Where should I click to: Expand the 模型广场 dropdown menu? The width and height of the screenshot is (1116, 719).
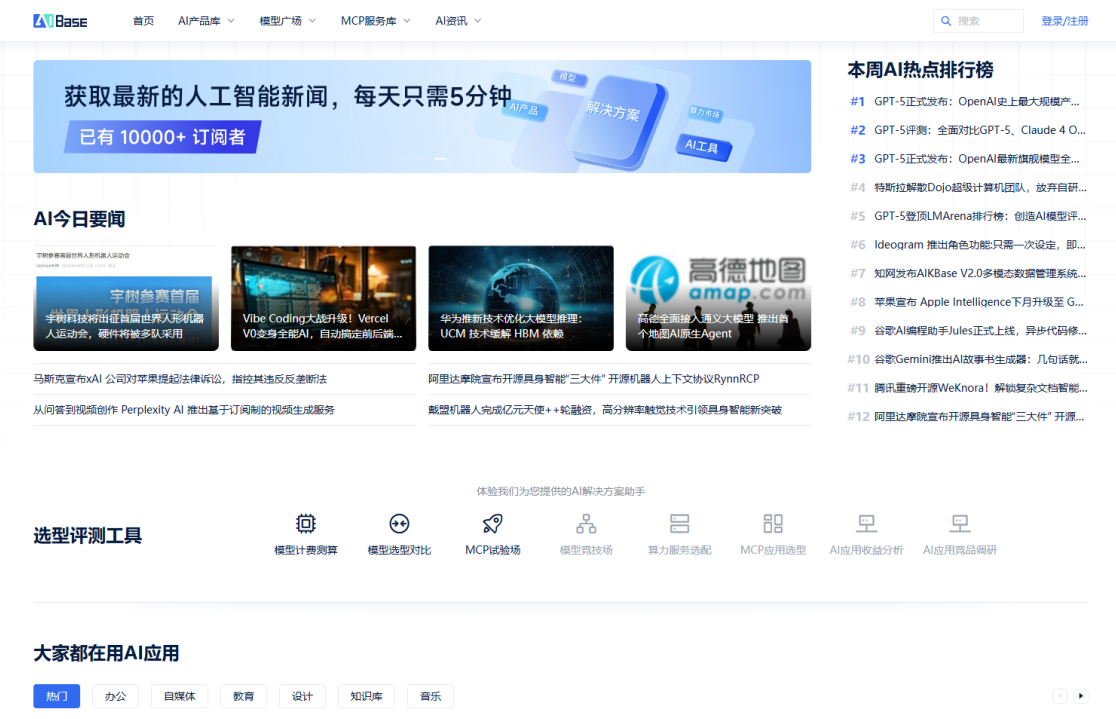[x=288, y=21]
